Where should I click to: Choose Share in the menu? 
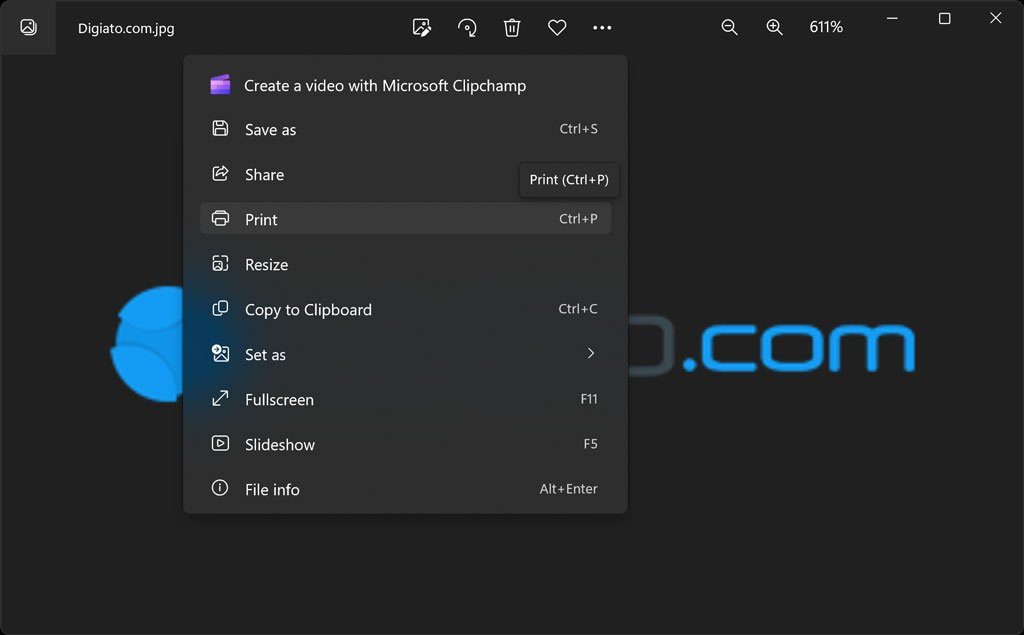pos(405,174)
